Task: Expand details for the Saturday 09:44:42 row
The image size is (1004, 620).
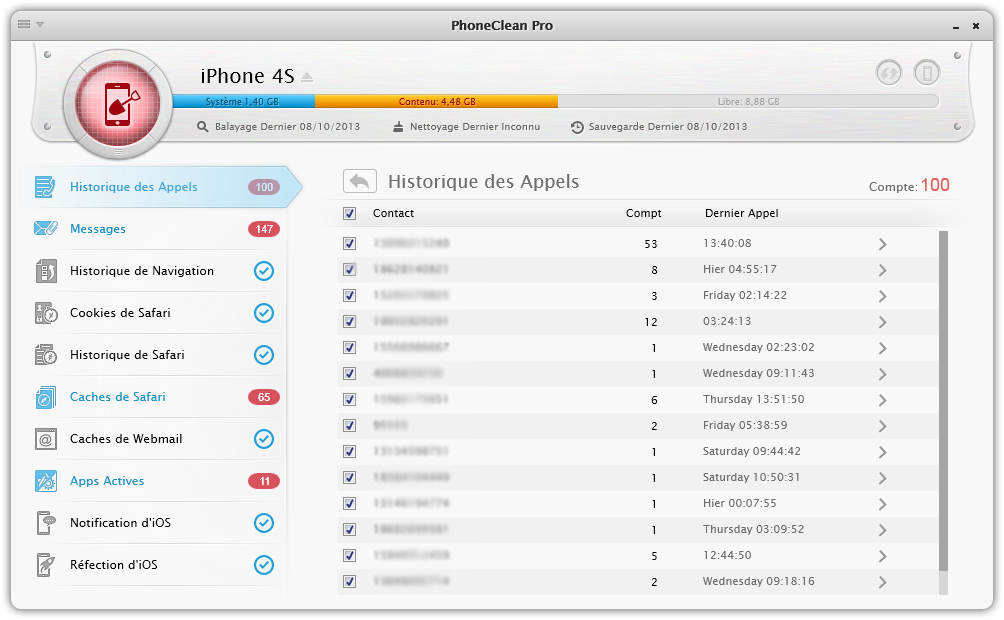Action: tap(882, 452)
